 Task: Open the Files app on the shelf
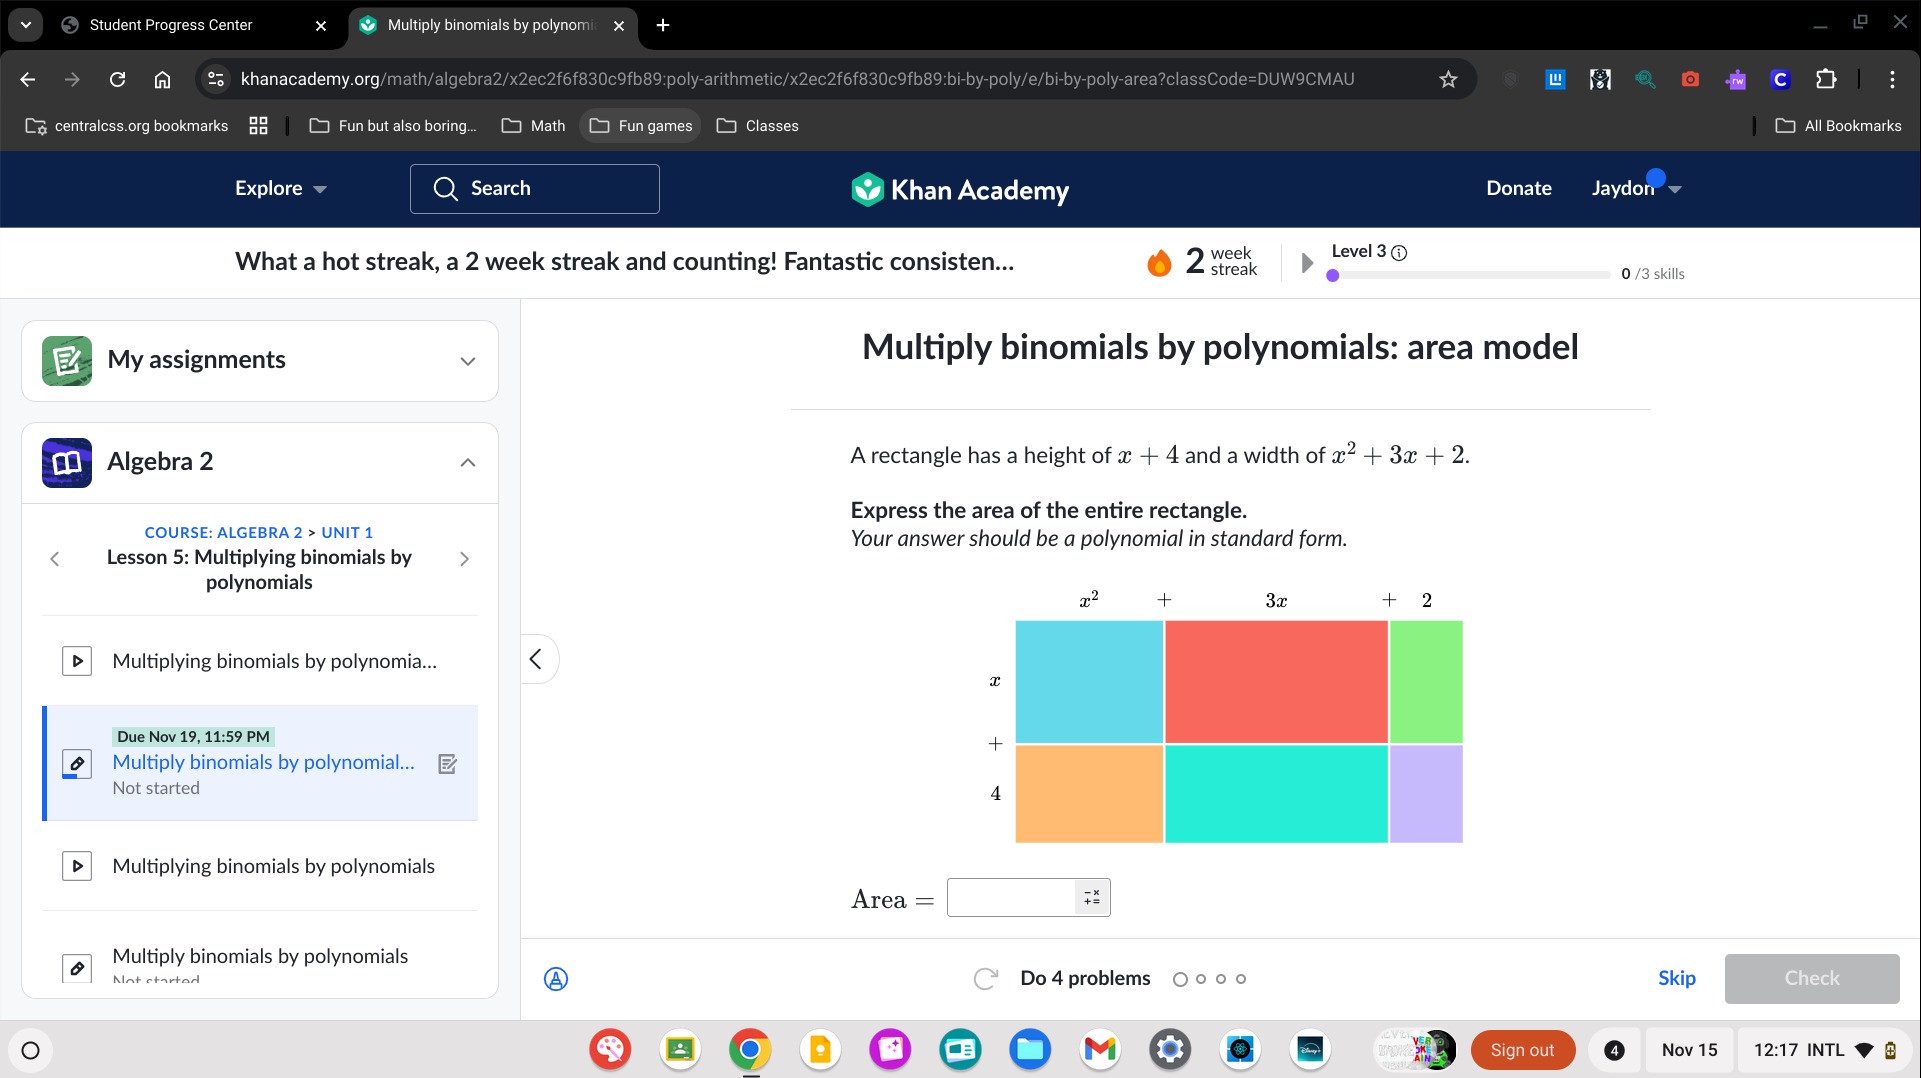1030,1049
